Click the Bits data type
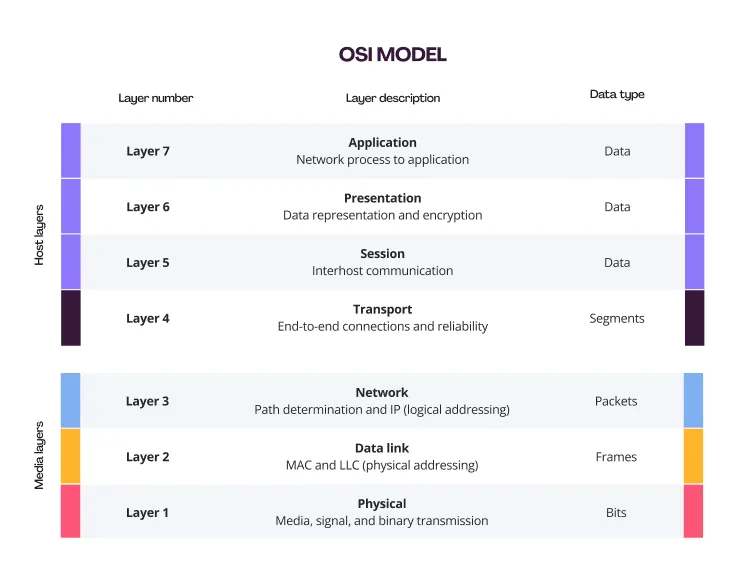Image resolution: width=732 pixels, height=580 pixels. pos(616,512)
